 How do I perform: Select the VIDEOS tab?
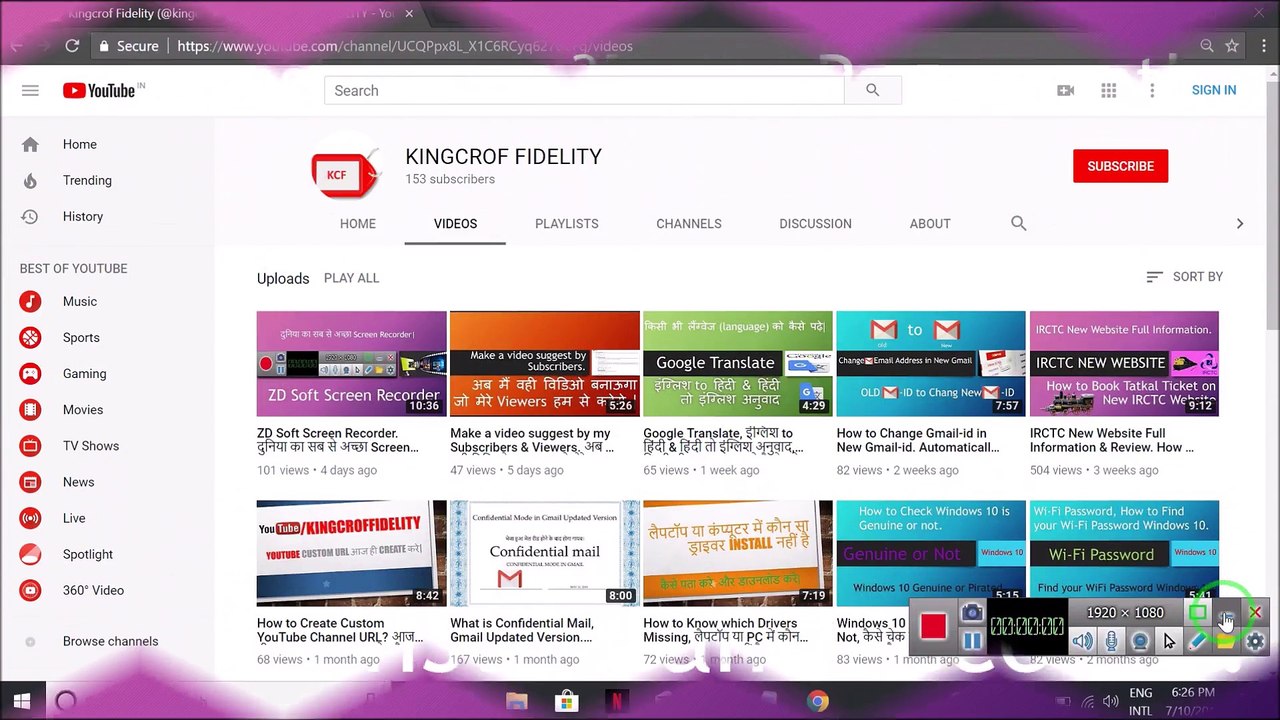point(455,223)
